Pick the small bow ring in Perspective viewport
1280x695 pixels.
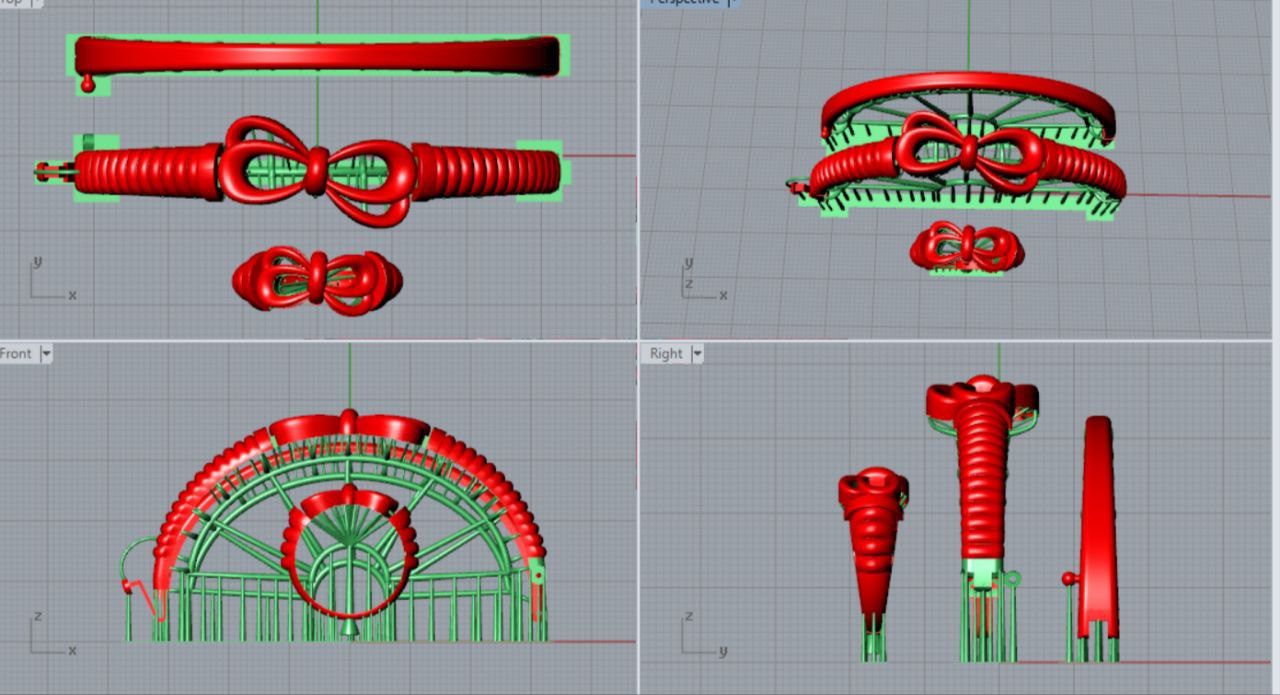pos(966,247)
